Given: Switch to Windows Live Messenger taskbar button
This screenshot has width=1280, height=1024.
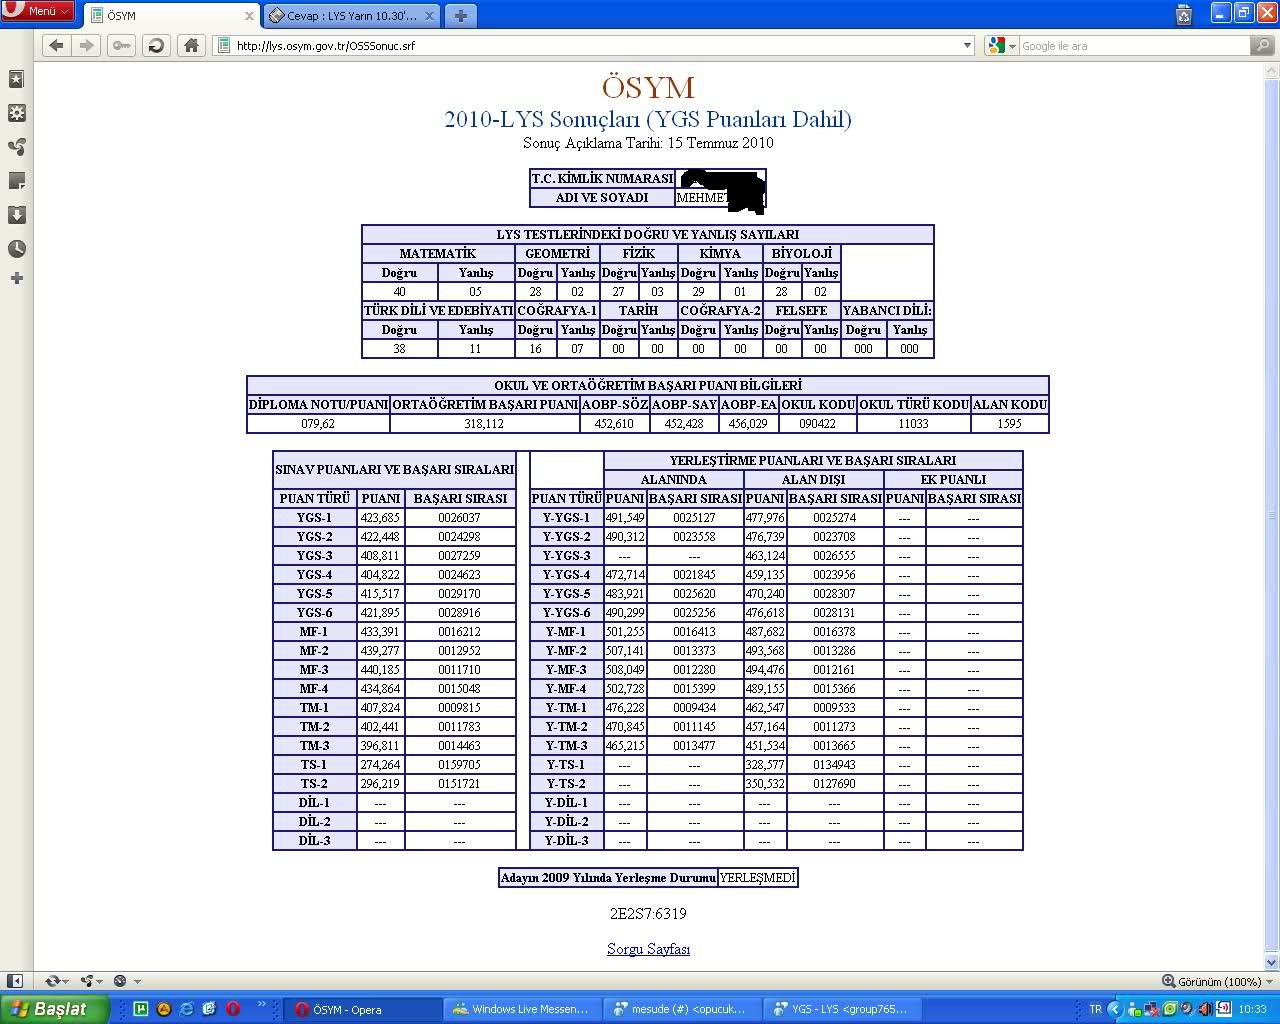Looking at the screenshot, I should (x=523, y=1009).
